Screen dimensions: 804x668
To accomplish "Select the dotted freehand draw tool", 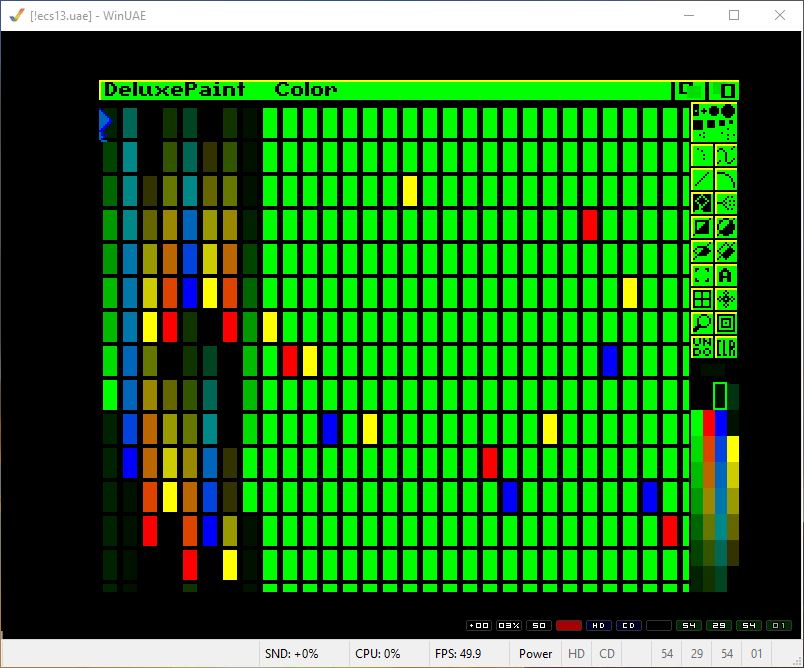I will pyautogui.click(x=702, y=155).
